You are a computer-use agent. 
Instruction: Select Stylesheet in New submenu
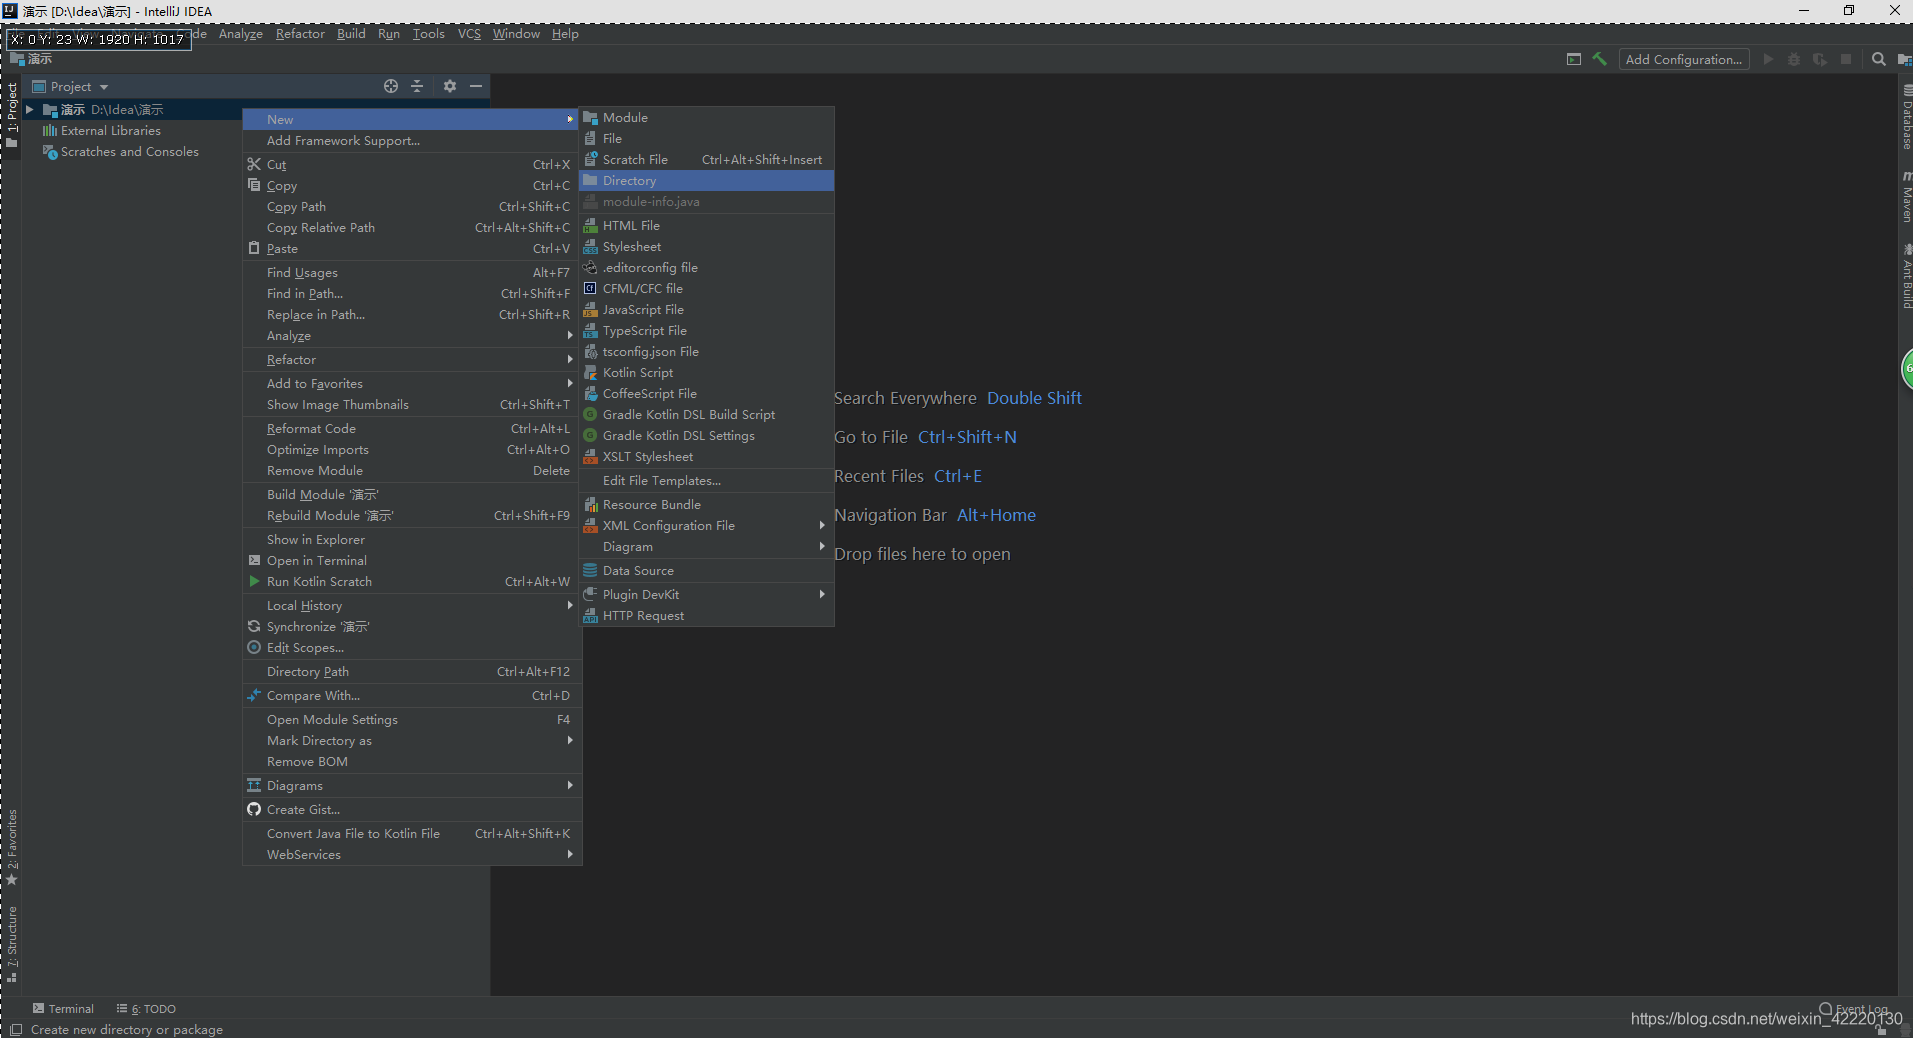(x=707, y=247)
